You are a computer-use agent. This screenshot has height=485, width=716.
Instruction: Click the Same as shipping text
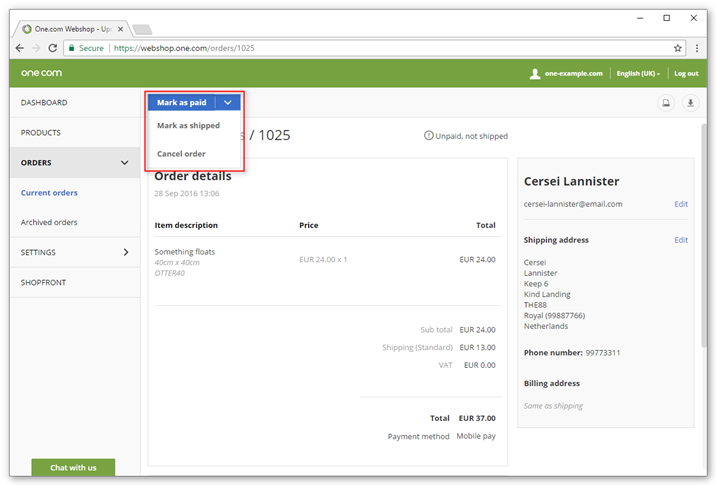[x=553, y=406]
